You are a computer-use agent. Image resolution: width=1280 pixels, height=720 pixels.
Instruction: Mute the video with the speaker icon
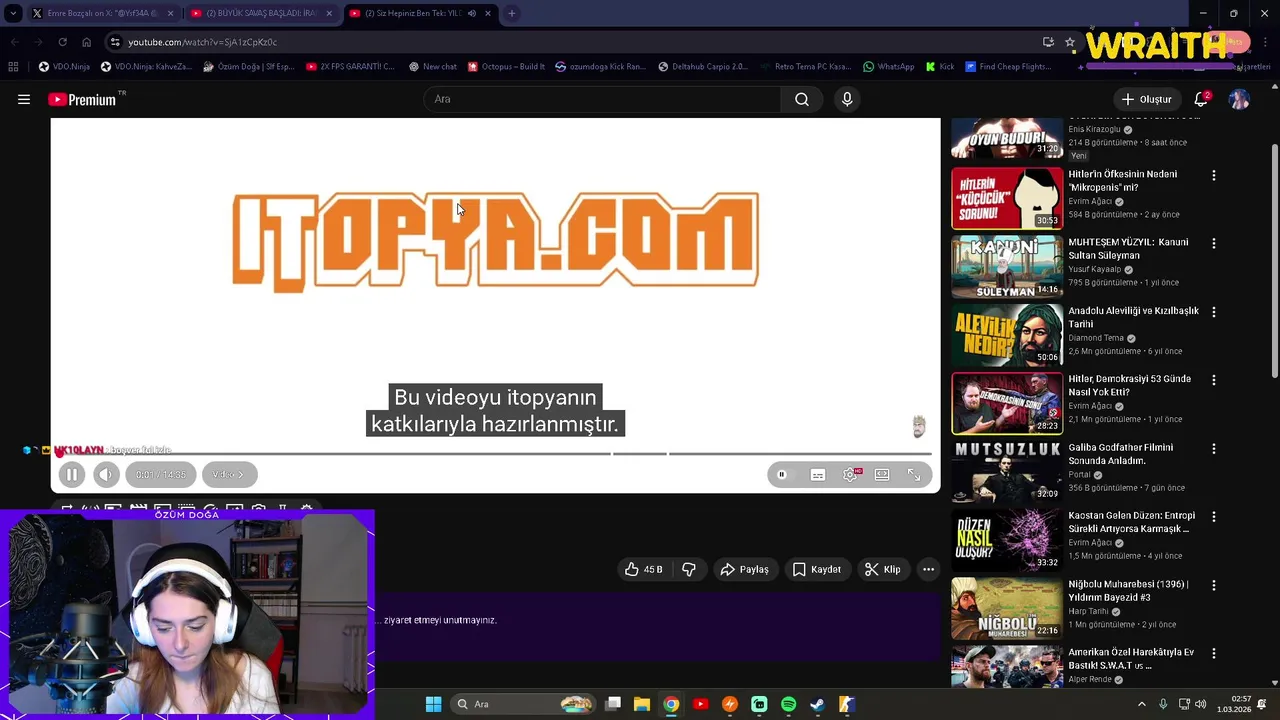106,475
